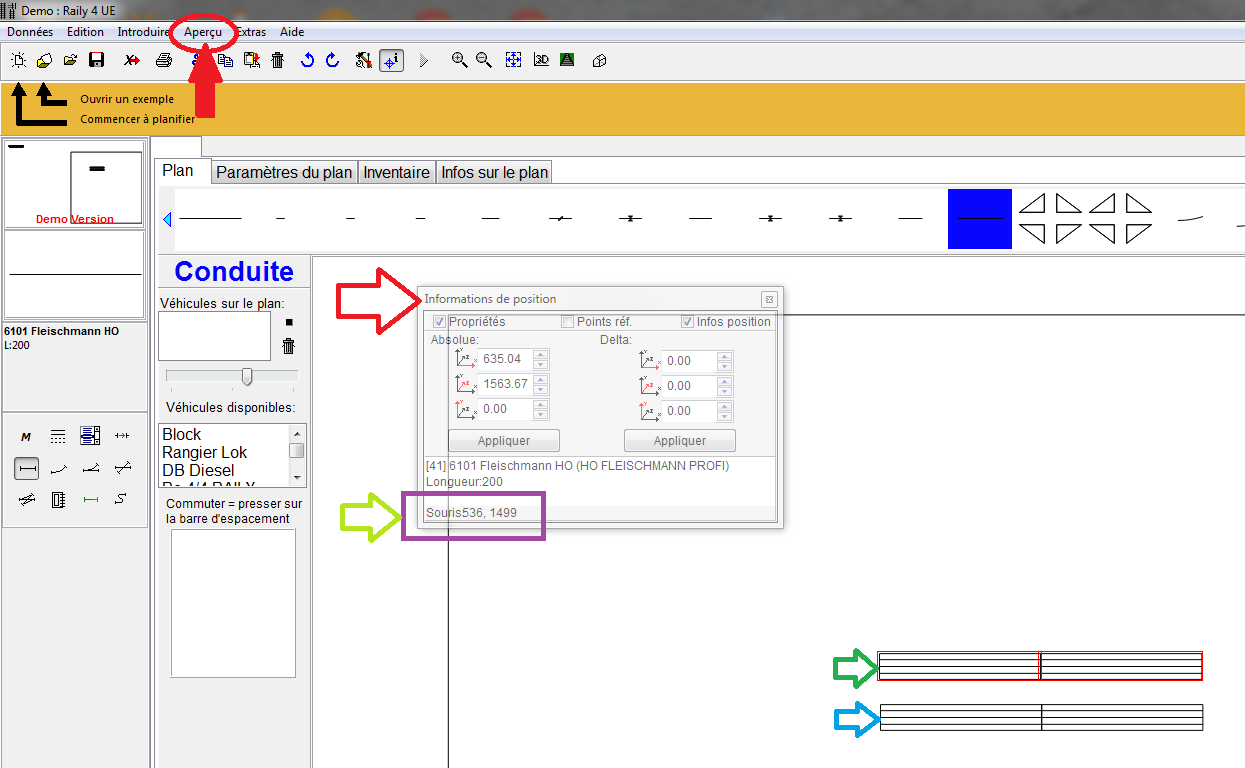The image size is (1245, 768).
Task: Select the straight track palette tool
Action: (x=27, y=468)
